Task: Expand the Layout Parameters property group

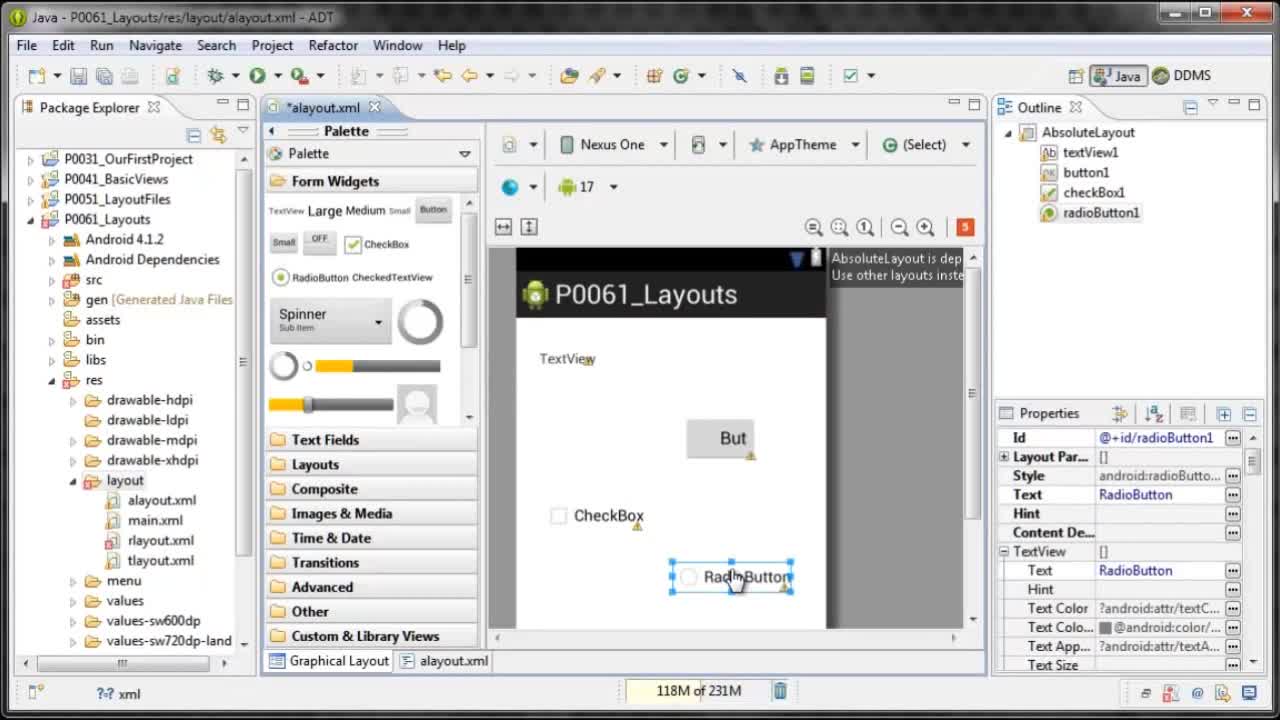Action: tap(1004, 457)
